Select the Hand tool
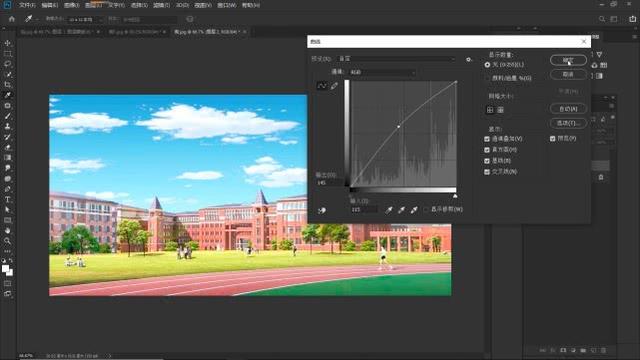The image size is (640, 360). tap(7, 231)
